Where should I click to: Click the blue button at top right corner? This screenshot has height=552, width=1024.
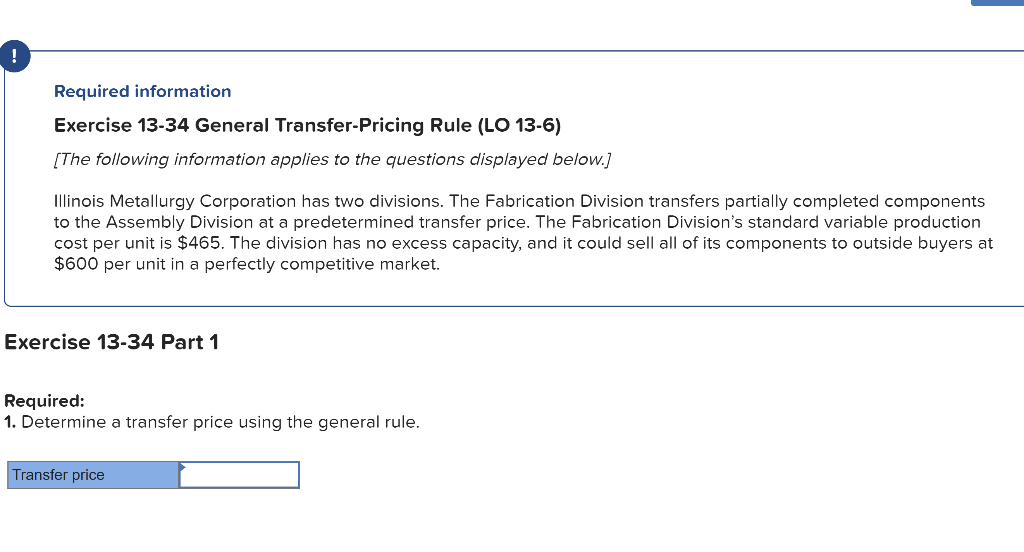997,3
